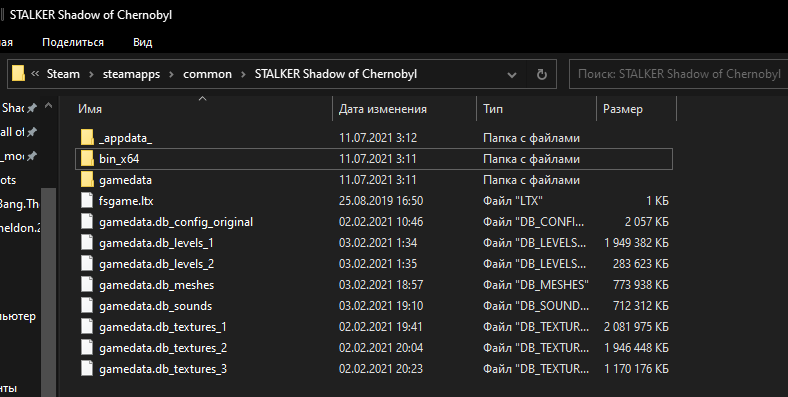Show hidden path via double-chevron before Steam

point(35,74)
